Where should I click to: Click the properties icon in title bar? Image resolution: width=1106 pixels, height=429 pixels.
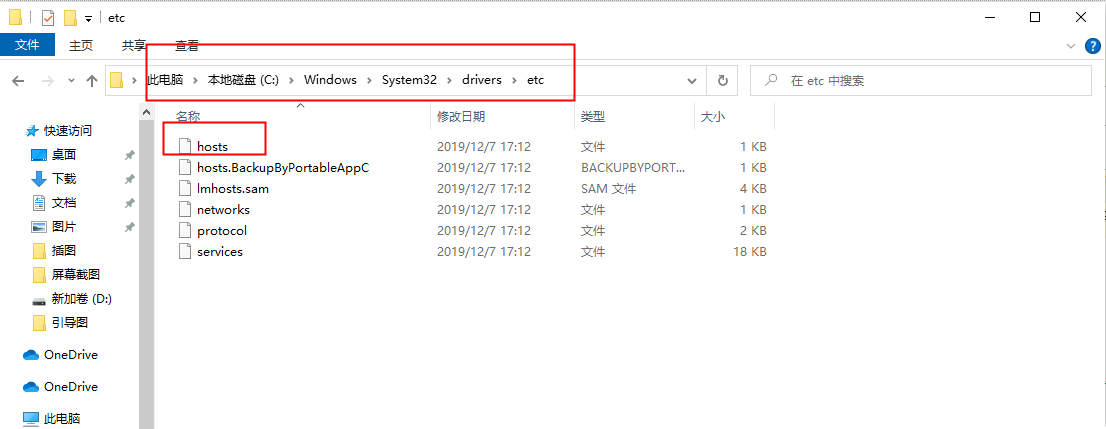48,18
